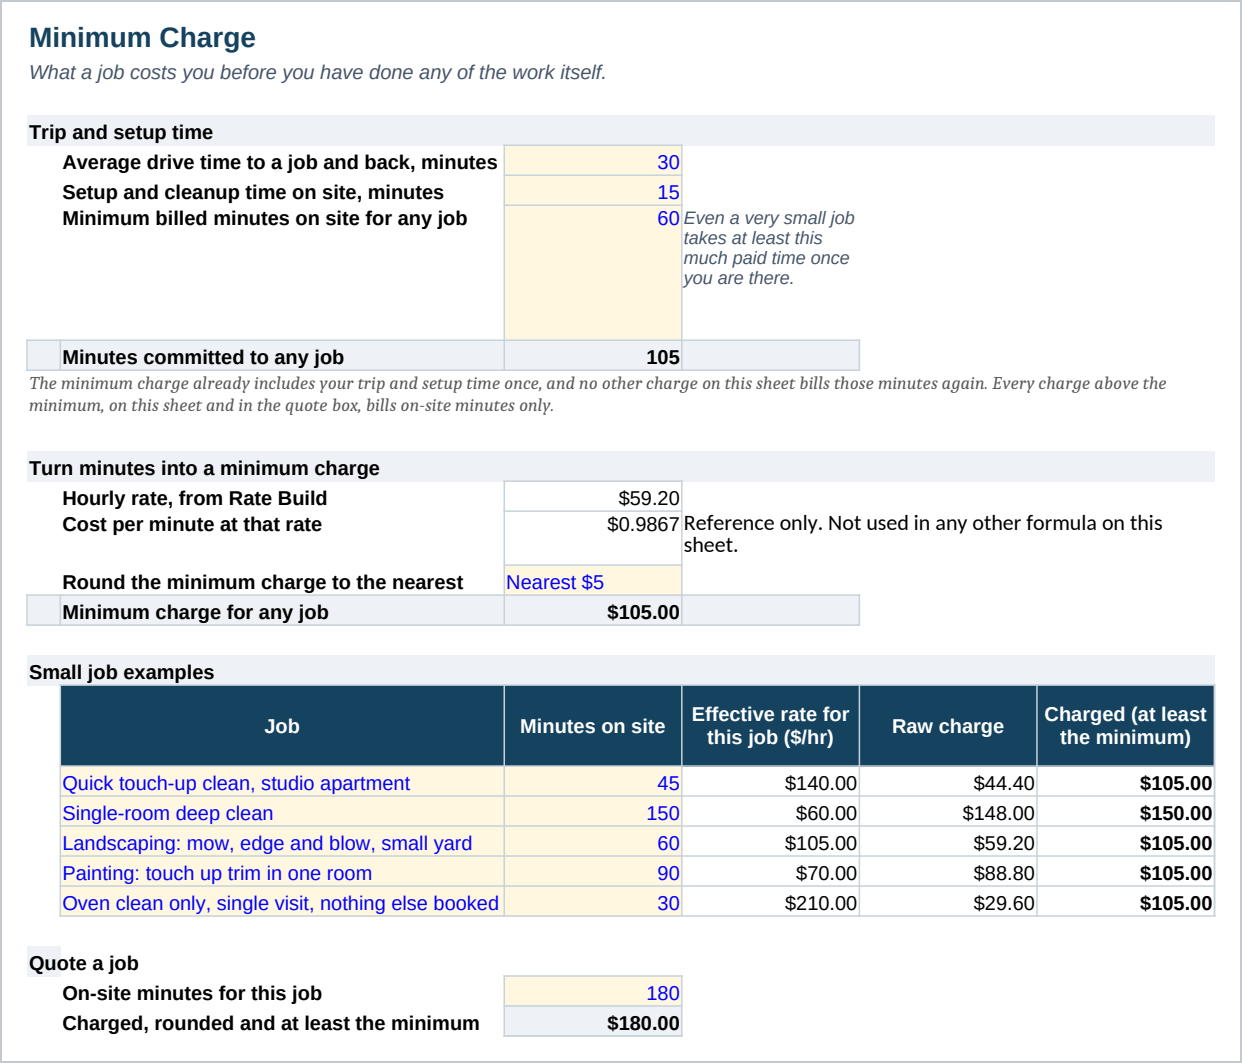1242x1063 pixels.
Task: Select the average drive time value 30
Action: point(593,161)
